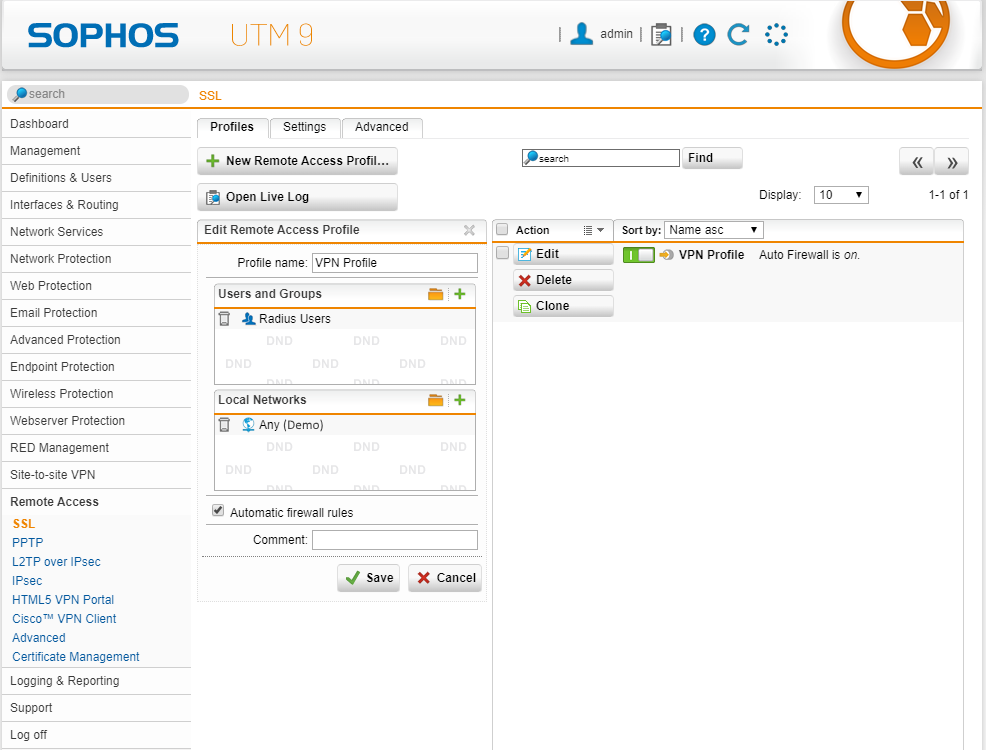The image size is (986, 750).
Task: Close the Edit Remote Access Profile panel
Action: point(469,230)
